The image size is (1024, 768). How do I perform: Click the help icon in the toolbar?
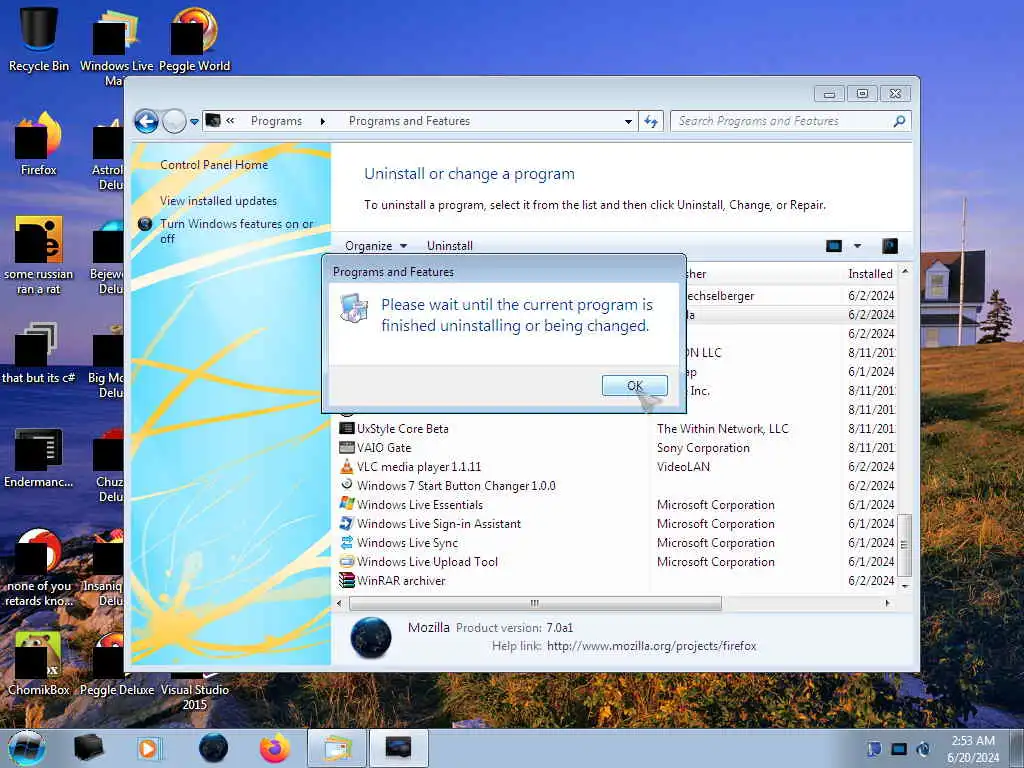(x=889, y=246)
